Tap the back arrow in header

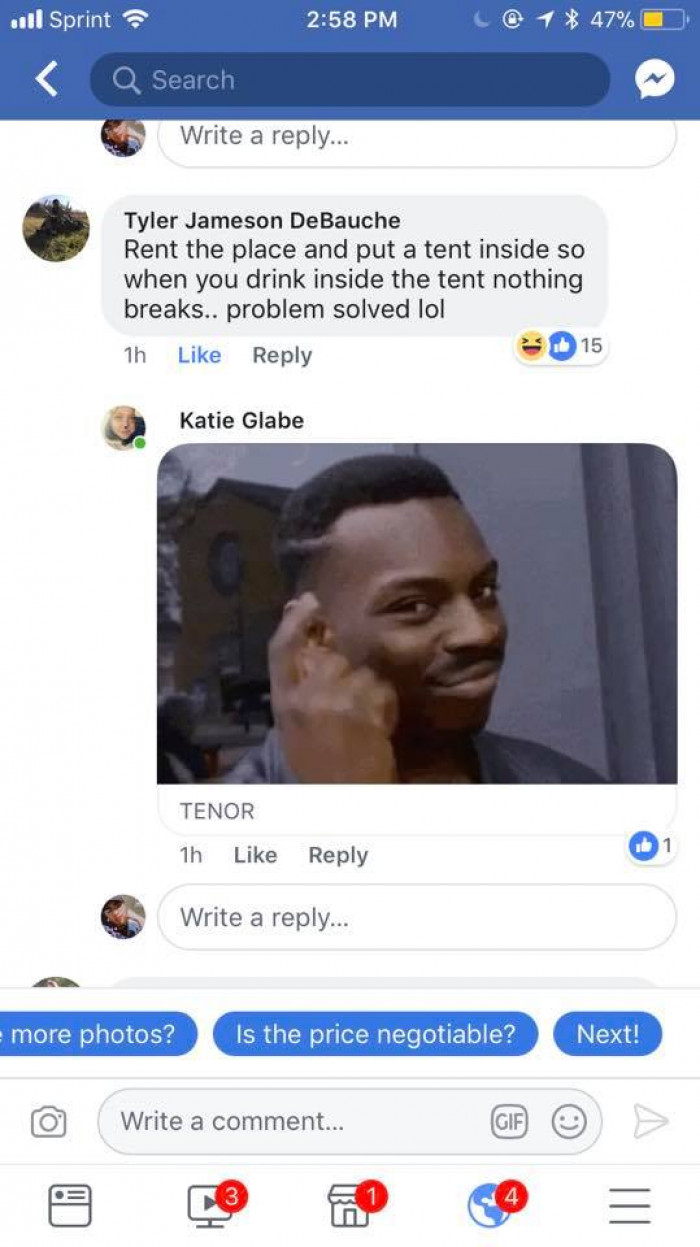pyautogui.click(x=47, y=79)
